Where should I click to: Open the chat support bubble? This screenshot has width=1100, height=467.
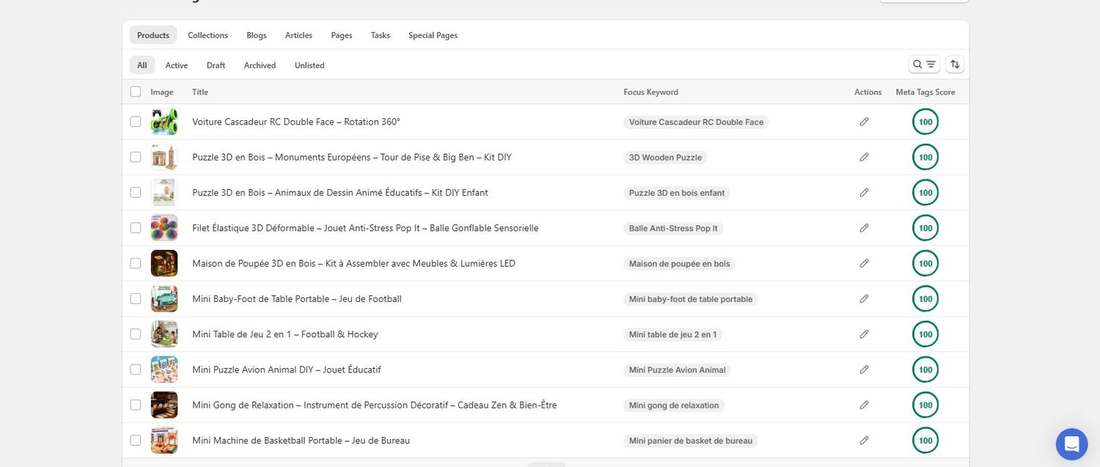1071,444
